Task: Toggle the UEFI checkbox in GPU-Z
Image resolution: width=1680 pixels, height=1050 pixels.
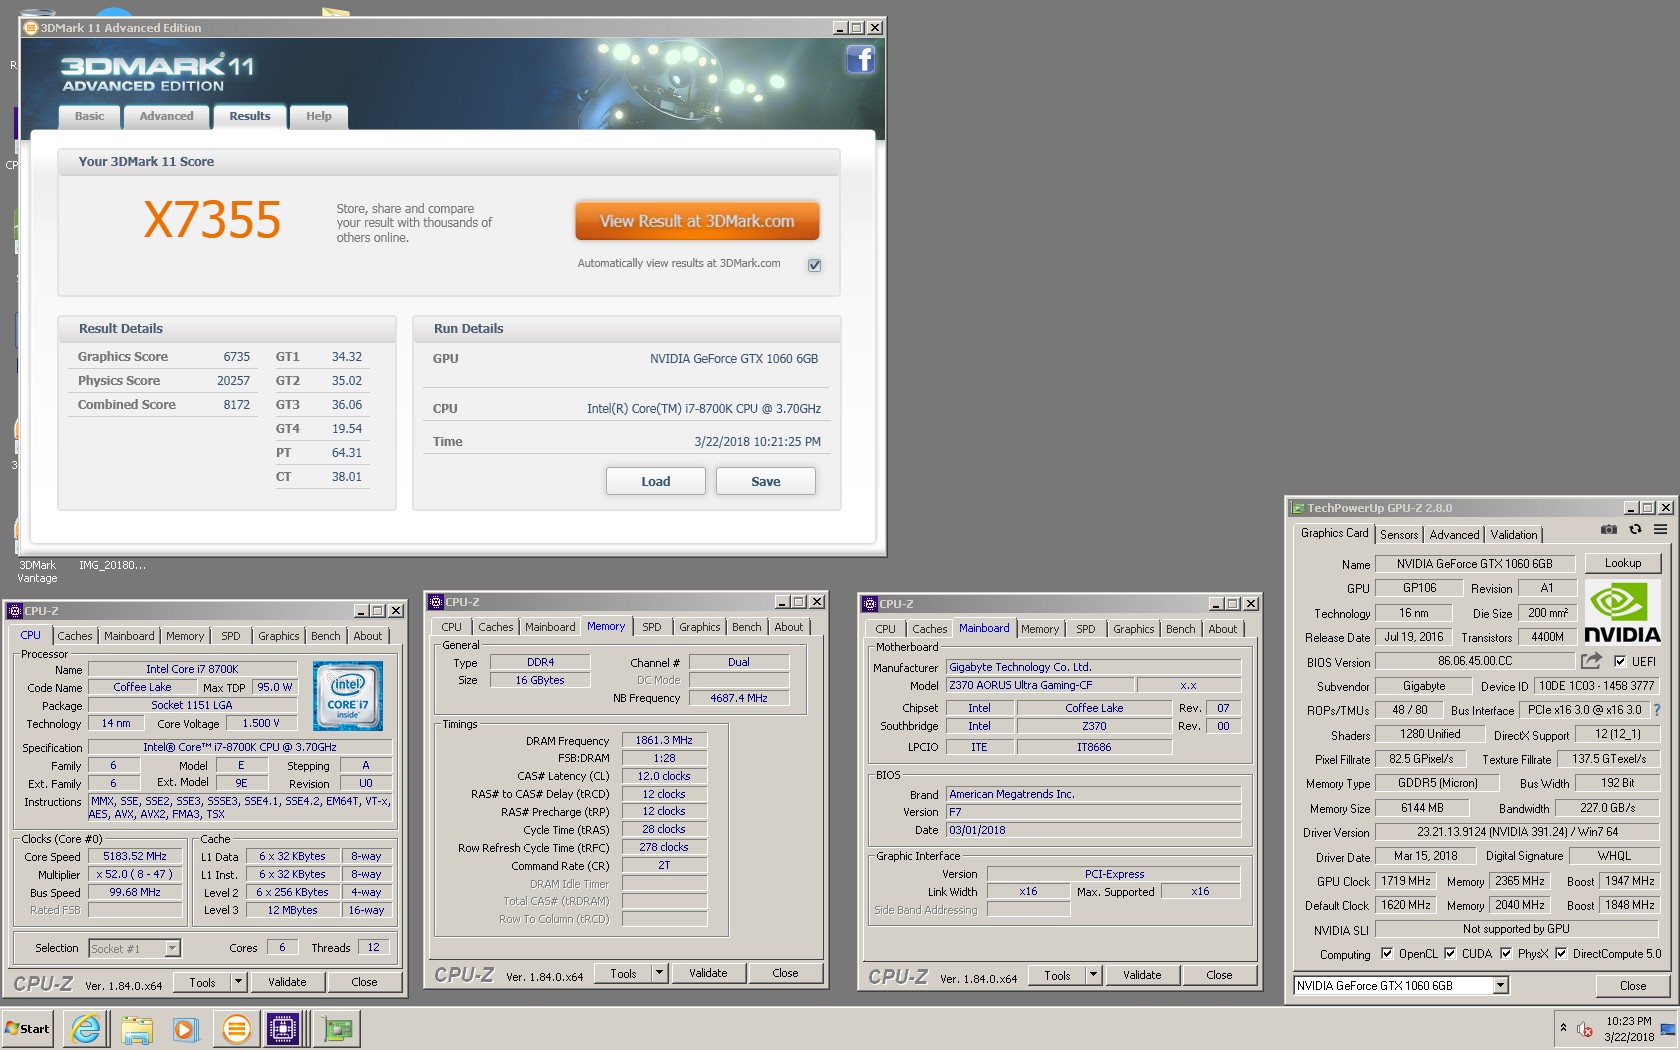Action: click(x=1620, y=661)
